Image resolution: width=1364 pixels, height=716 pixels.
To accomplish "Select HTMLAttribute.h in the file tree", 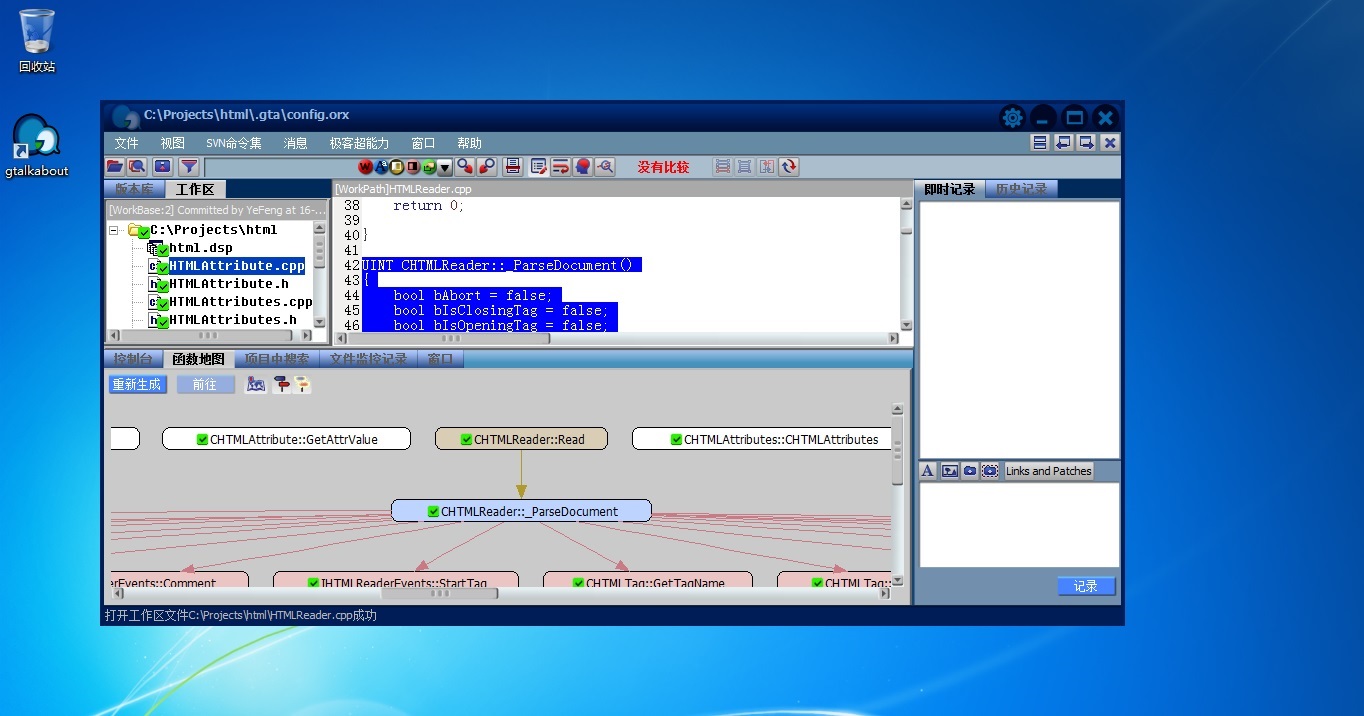I will 229,284.
